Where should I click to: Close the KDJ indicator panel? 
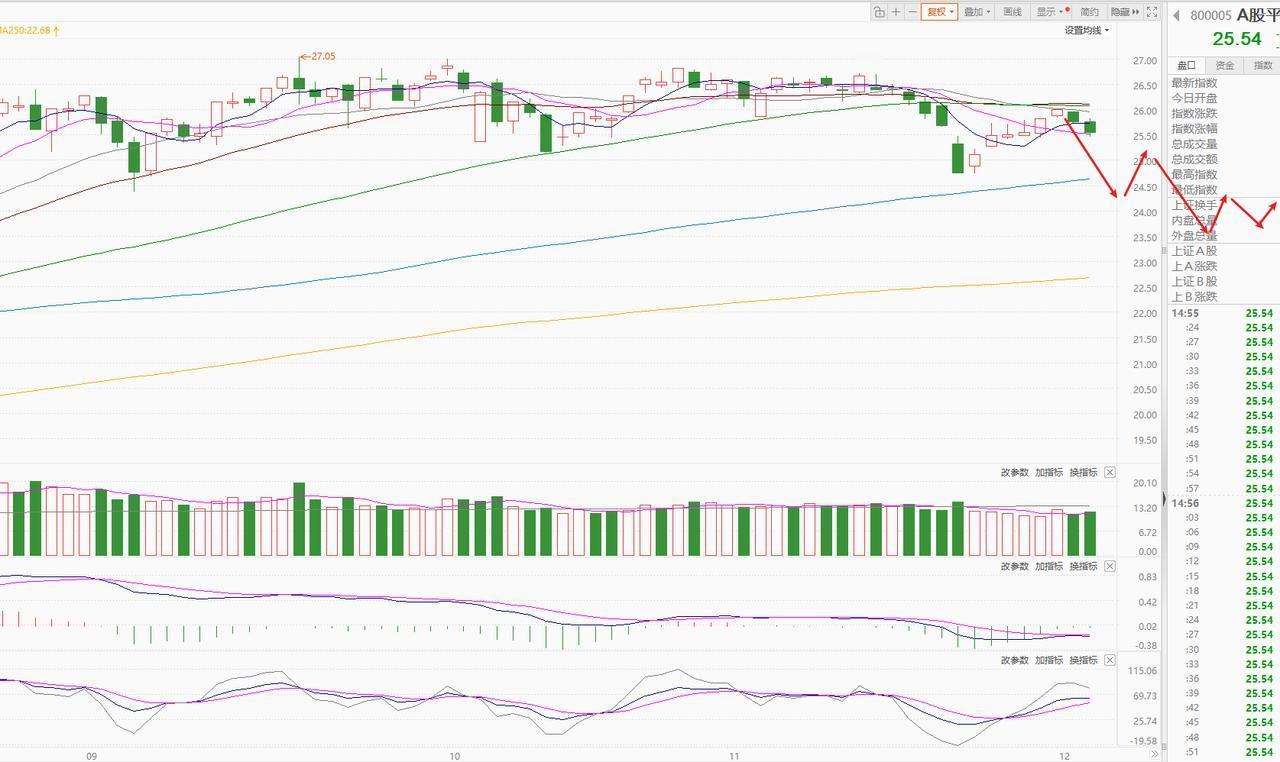pos(1110,660)
